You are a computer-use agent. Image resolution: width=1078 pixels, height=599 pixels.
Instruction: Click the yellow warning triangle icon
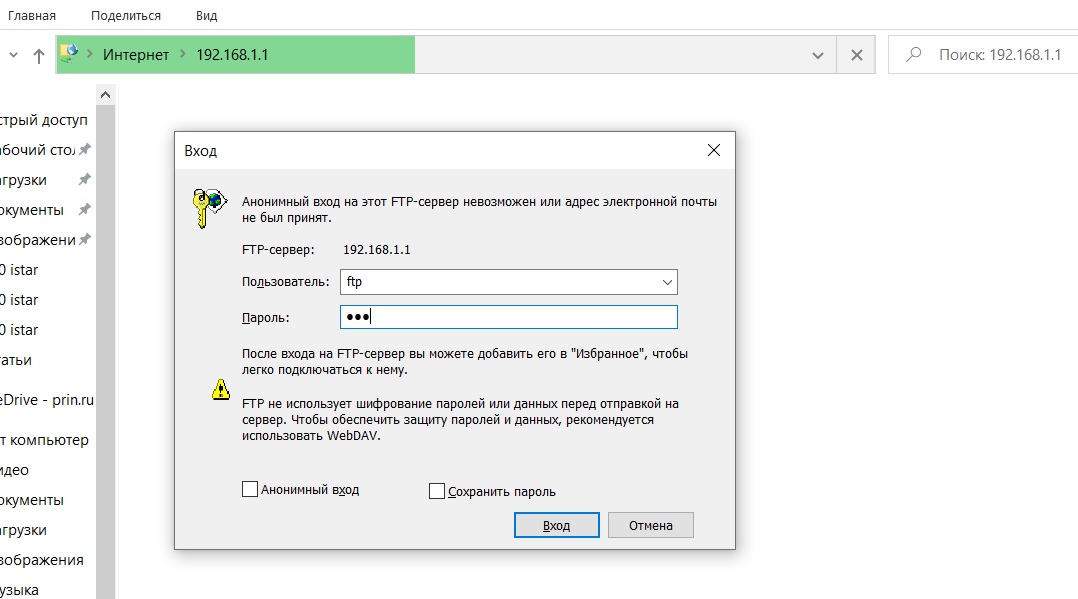click(x=221, y=389)
